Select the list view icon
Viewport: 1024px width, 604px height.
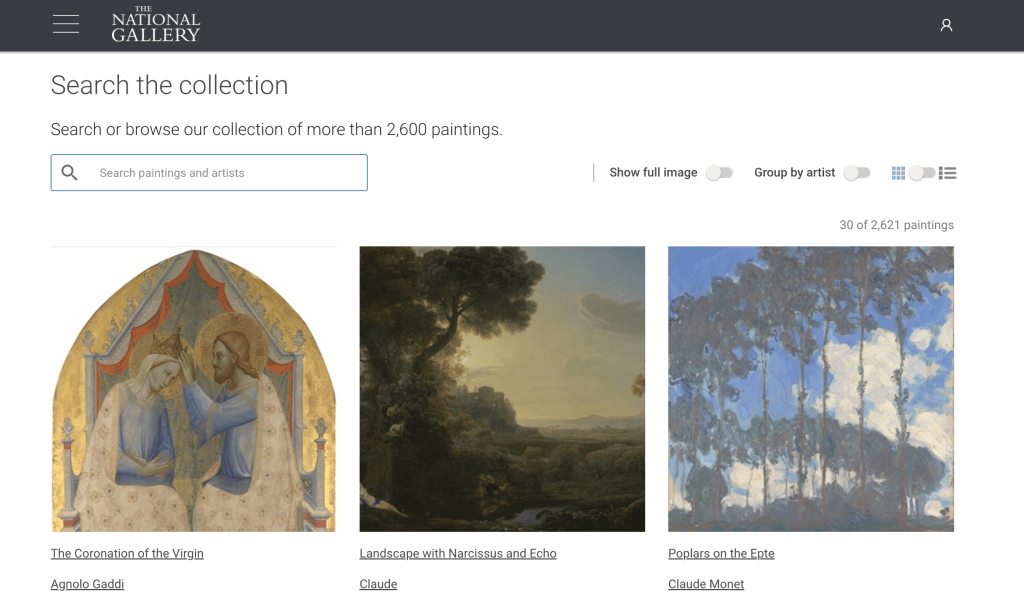point(948,173)
